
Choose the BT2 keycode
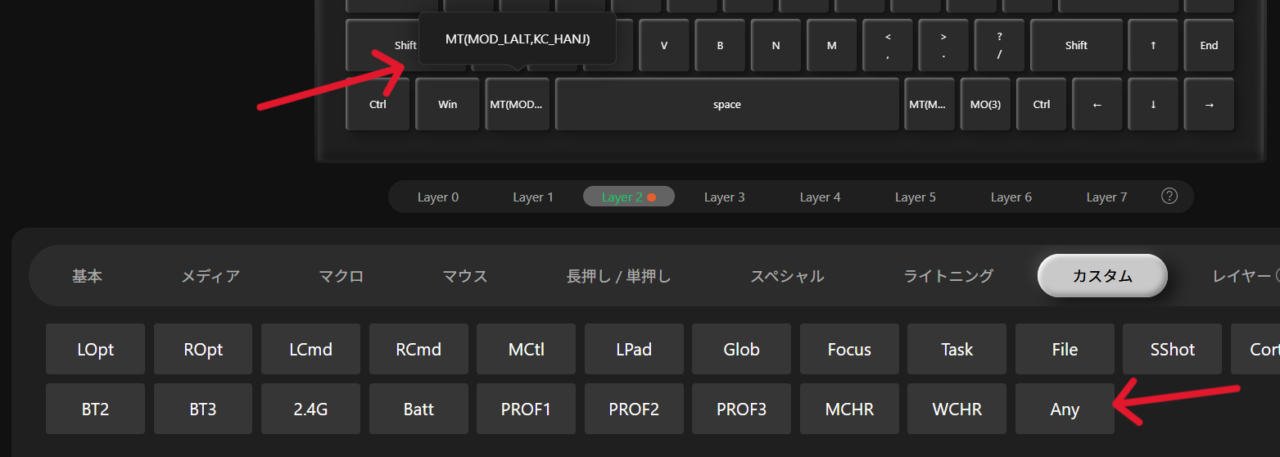coord(95,409)
